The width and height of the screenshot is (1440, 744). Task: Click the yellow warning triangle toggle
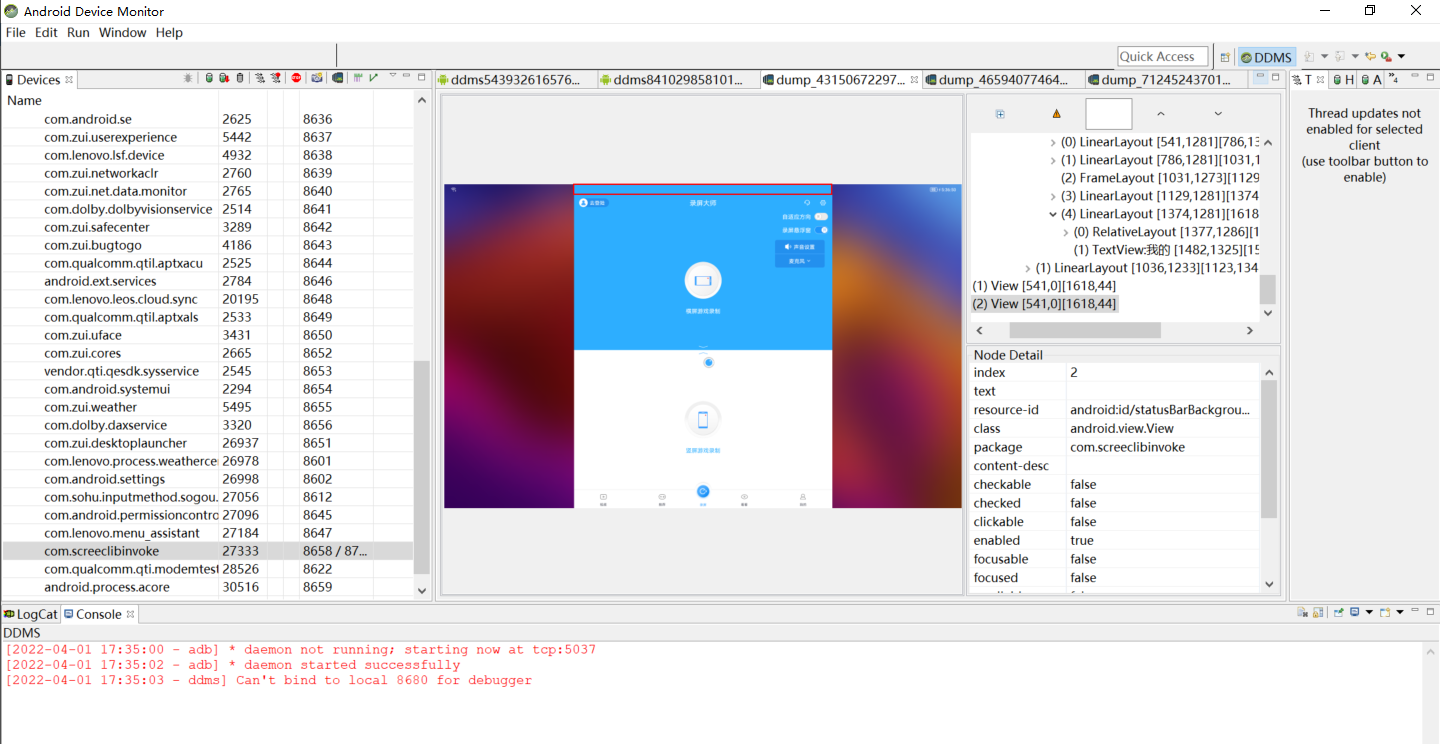[1057, 114]
